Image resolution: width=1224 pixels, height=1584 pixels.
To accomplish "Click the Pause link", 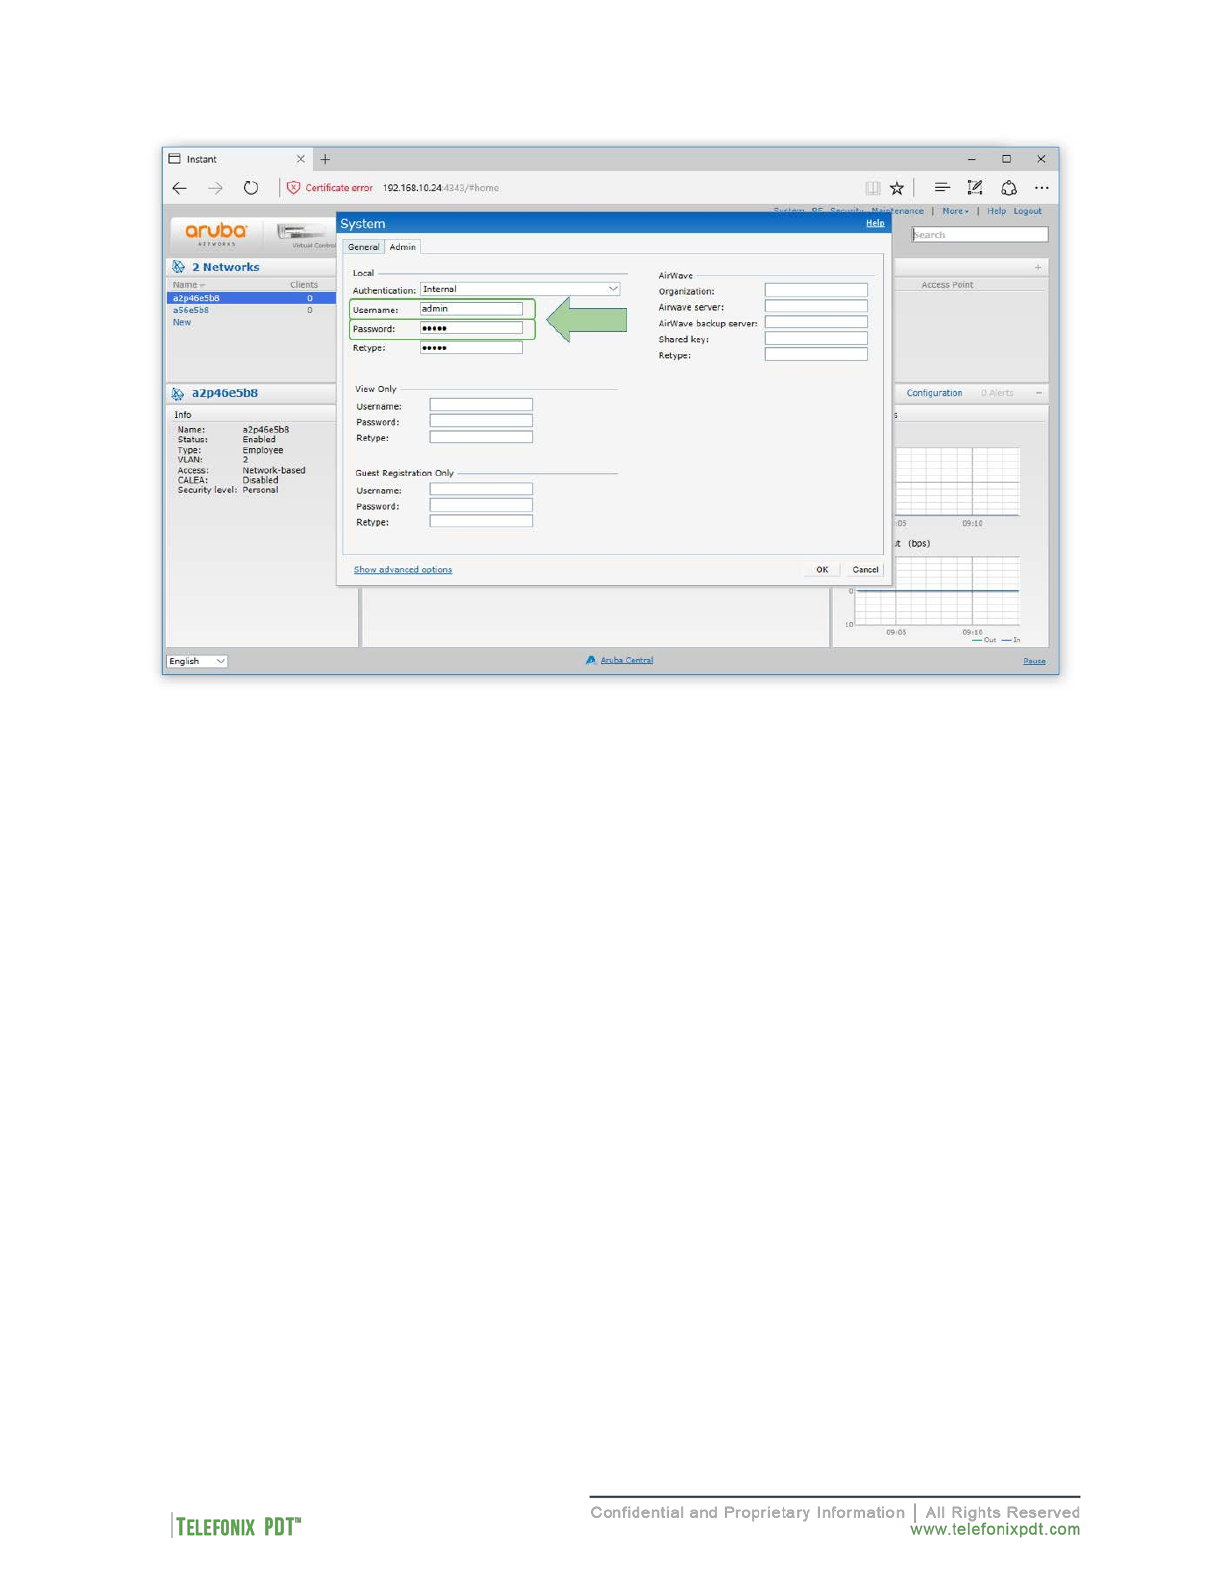I will pos(1034,661).
